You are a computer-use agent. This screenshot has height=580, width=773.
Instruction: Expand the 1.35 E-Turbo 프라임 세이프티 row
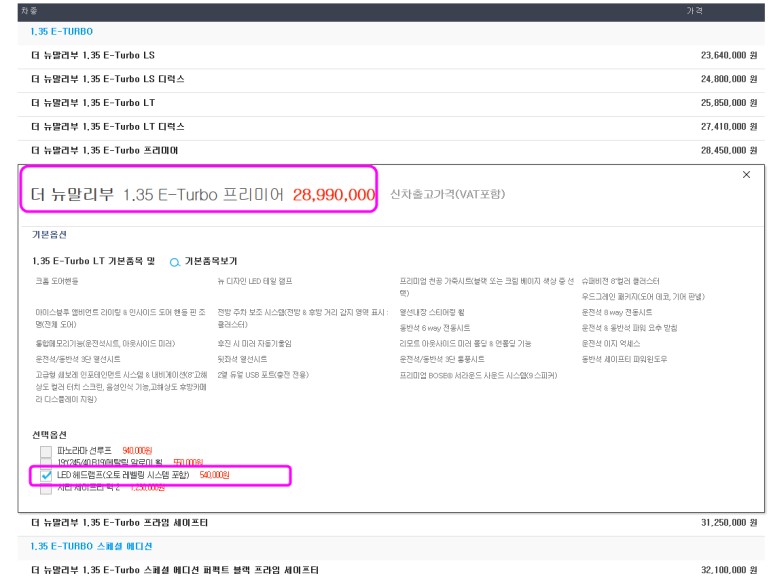point(391,523)
